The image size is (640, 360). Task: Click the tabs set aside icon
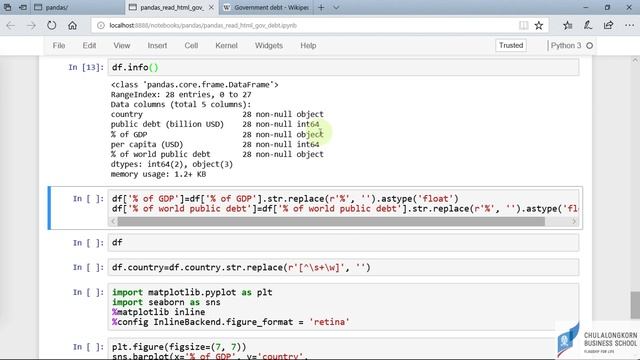coord(7,7)
